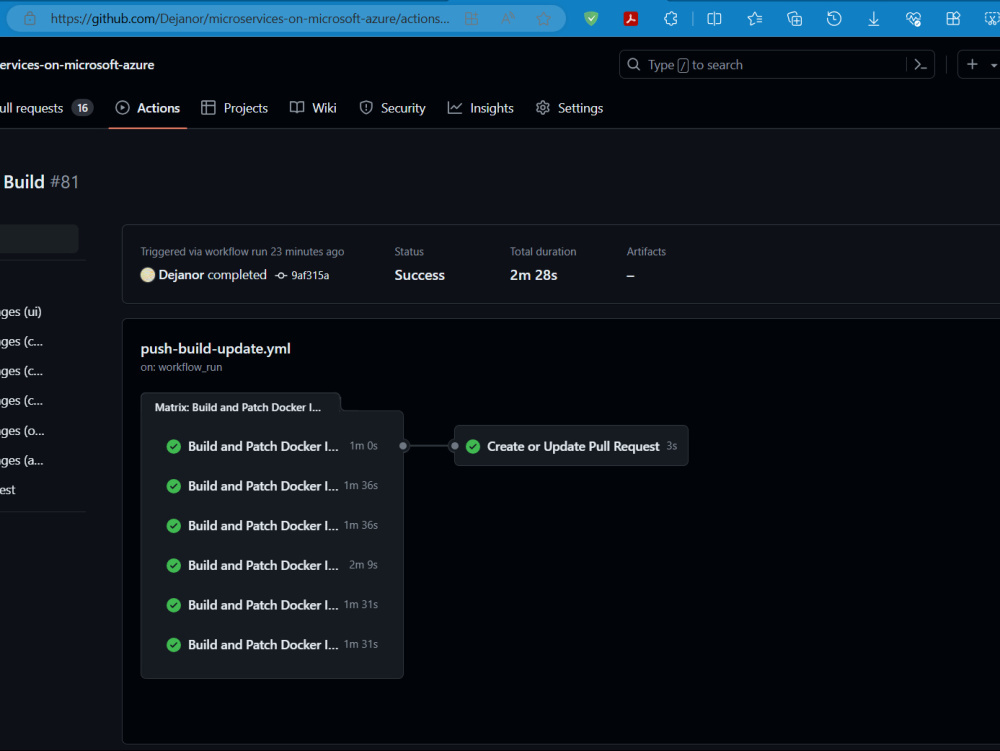Click Dejanor avatar image
Image resolution: width=1000 pixels, height=751 pixels.
click(147, 275)
